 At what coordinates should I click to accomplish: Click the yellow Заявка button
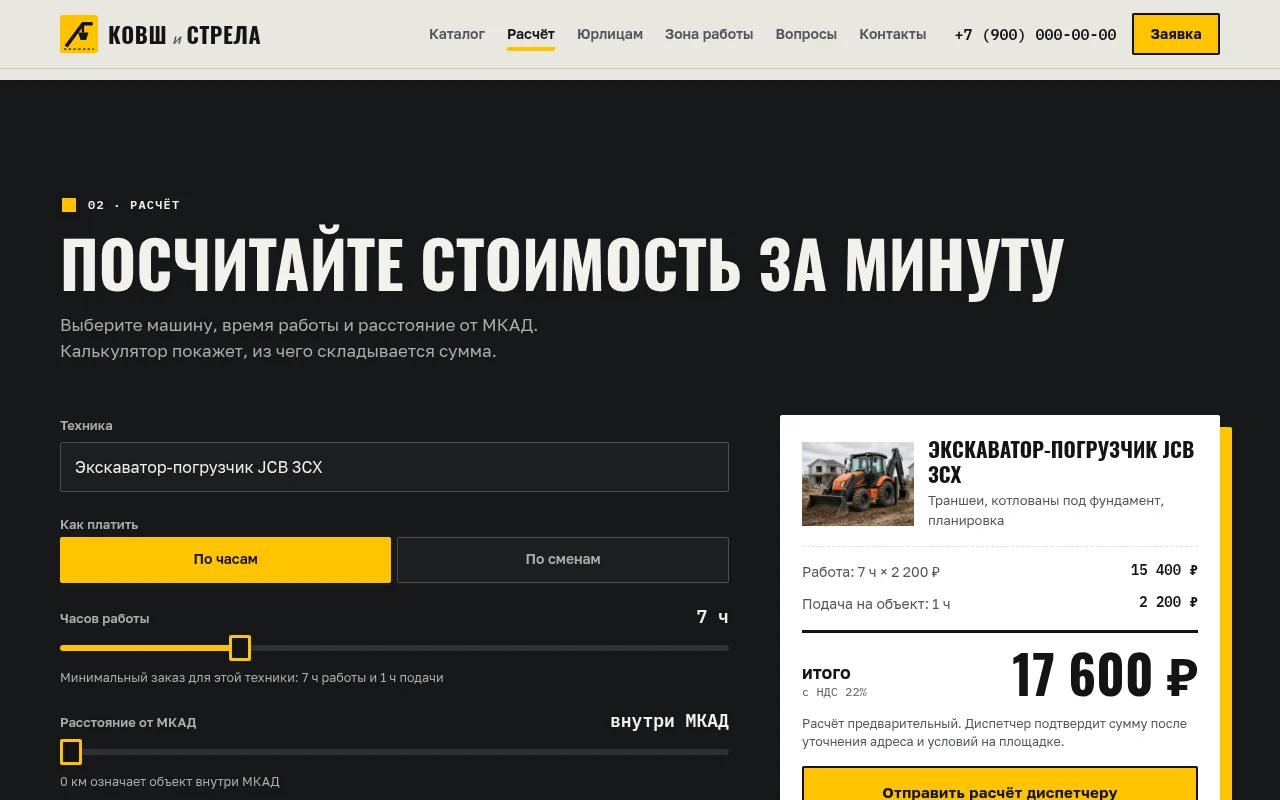1176,34
